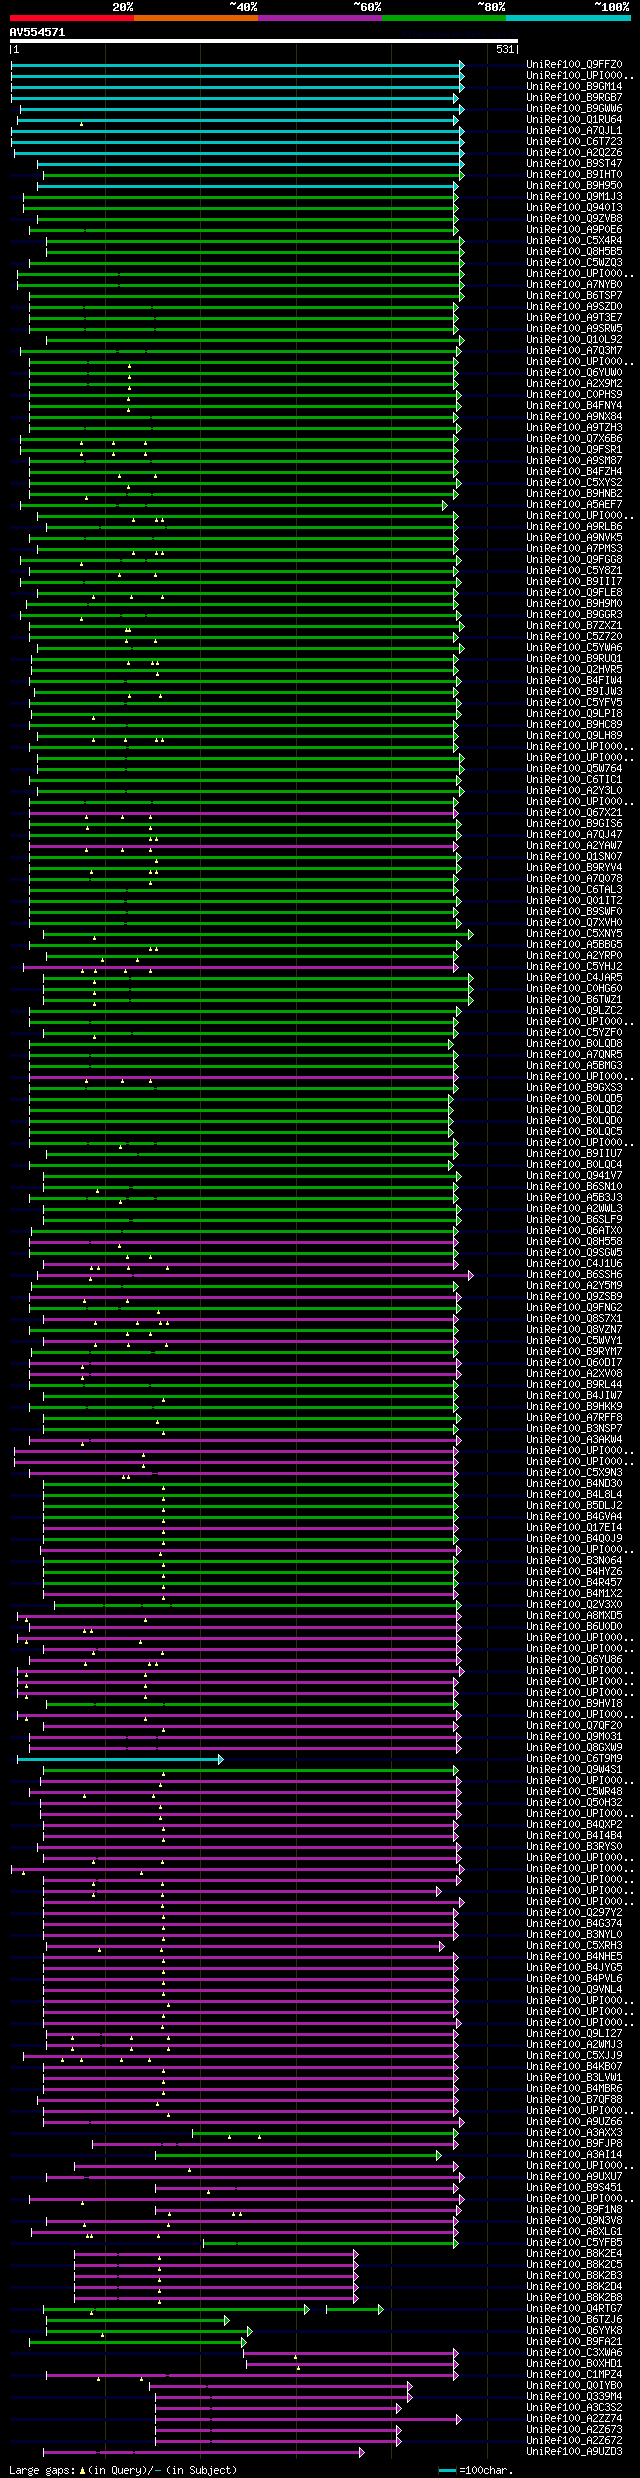
Task: Open hit UniRef100_B9RGB7
Action: [574, 98]
